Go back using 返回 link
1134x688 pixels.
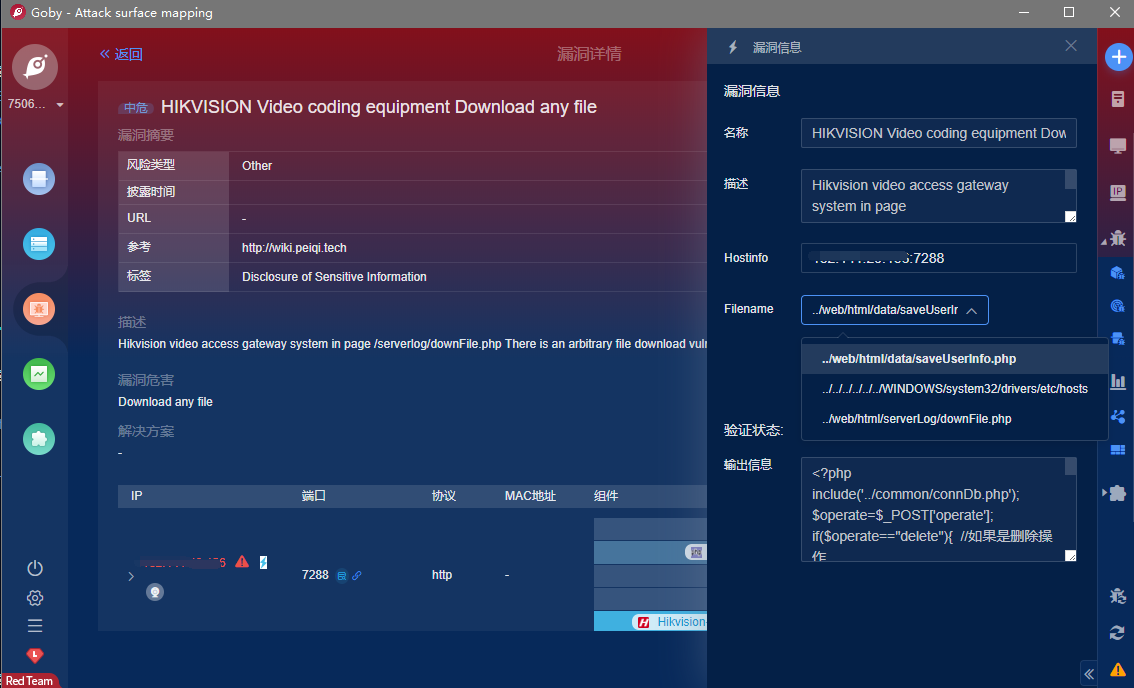121,54
